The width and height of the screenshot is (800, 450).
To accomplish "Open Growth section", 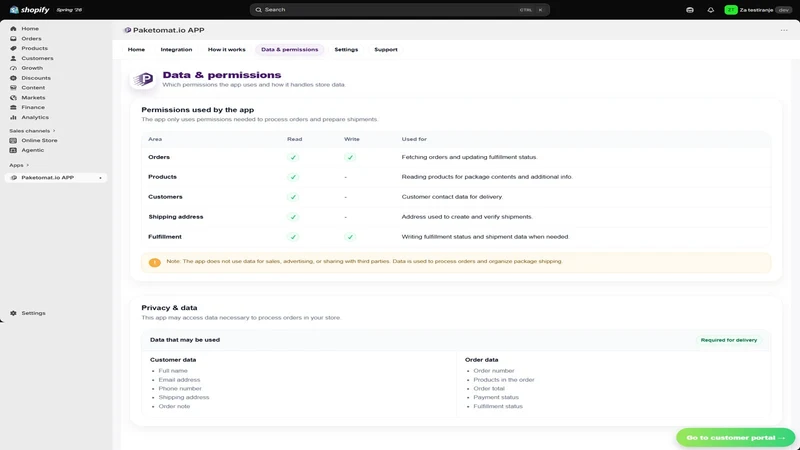I will coord(32,68).
